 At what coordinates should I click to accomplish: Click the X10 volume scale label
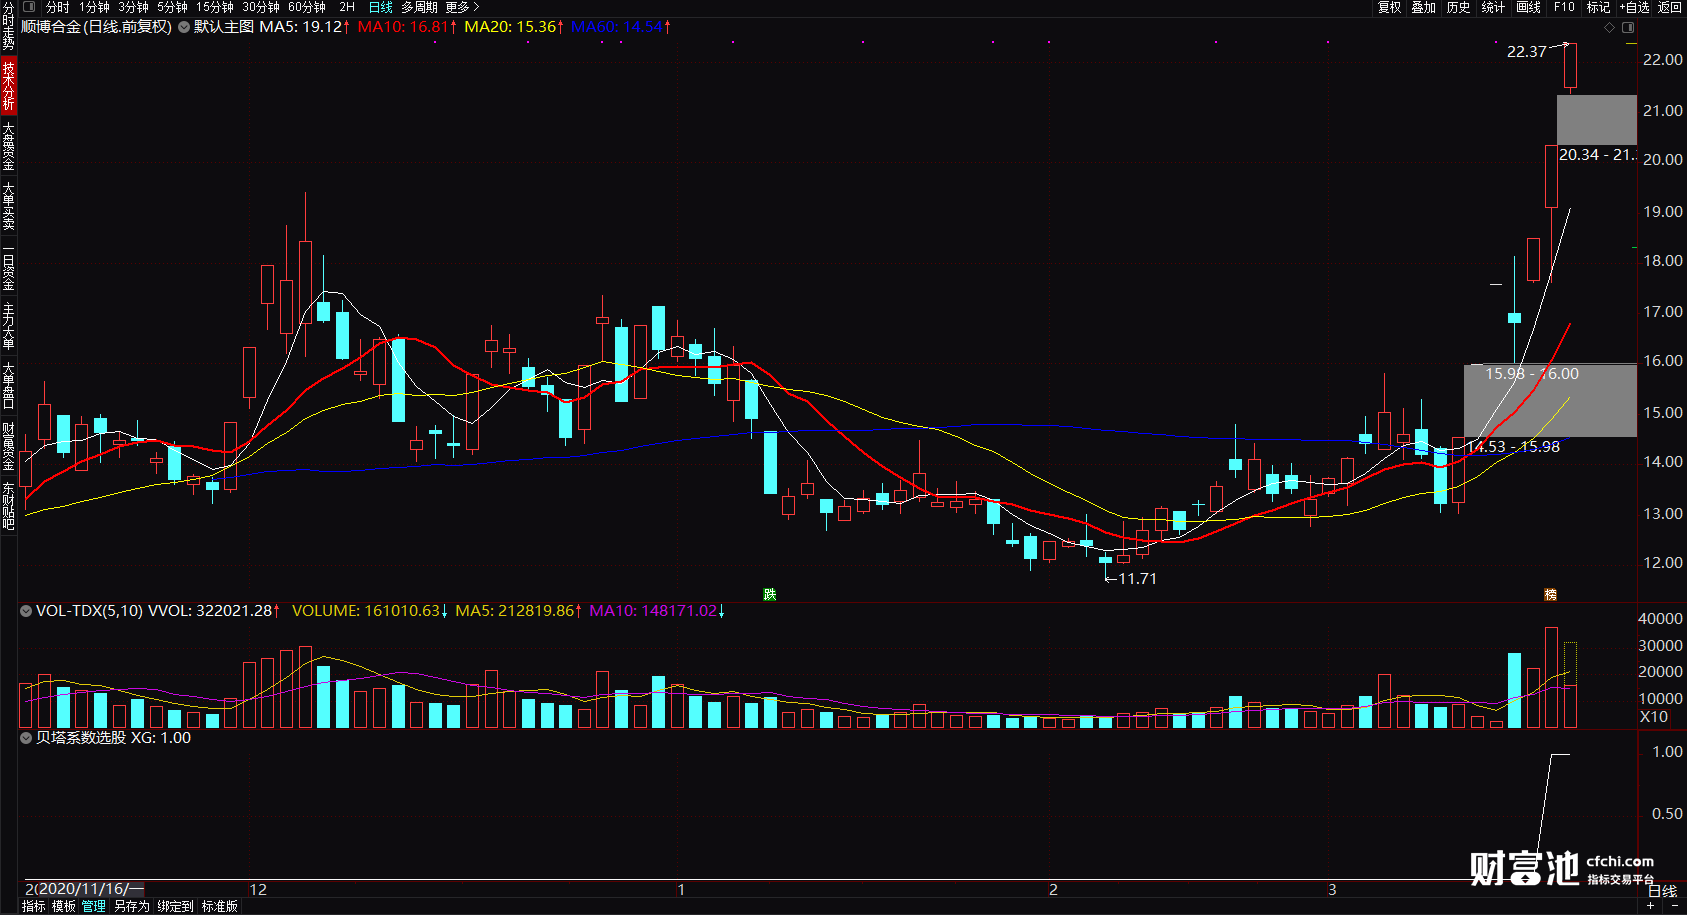[x=1654, y=716]
